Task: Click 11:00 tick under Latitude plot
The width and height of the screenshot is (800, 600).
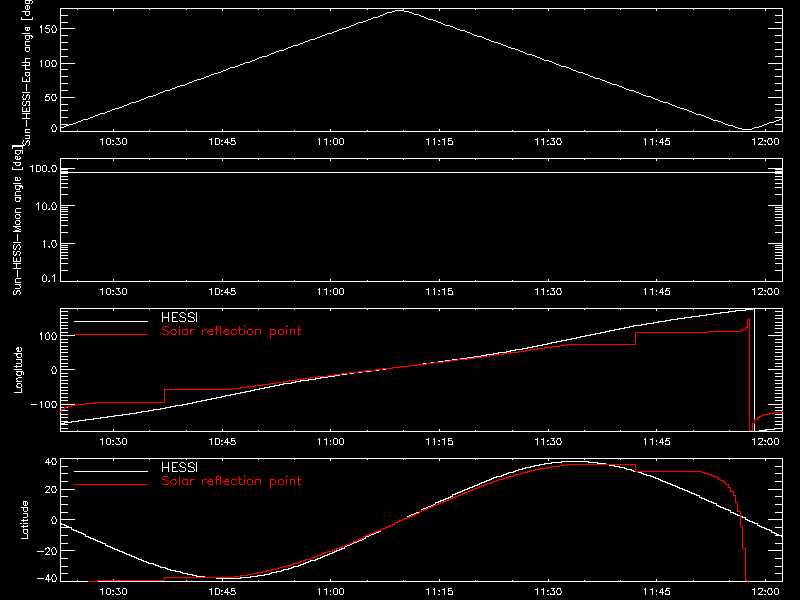Action: coord(331,592)
